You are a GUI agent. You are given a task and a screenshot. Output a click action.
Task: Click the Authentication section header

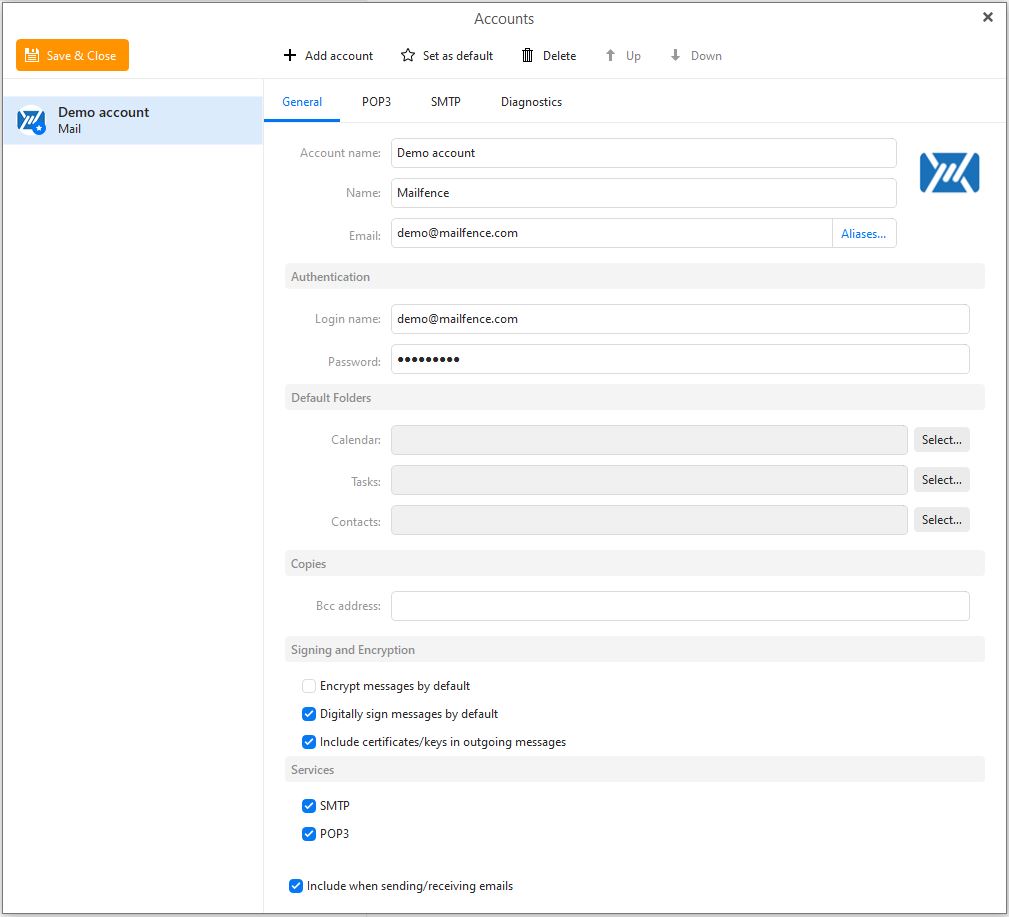(x=634, y=277)
